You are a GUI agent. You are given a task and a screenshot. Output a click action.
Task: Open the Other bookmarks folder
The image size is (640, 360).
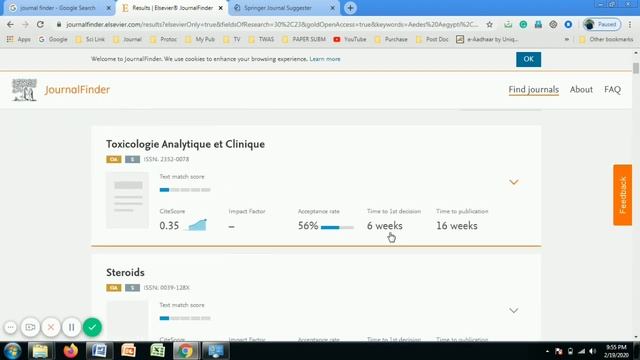(x=606, y=39)
